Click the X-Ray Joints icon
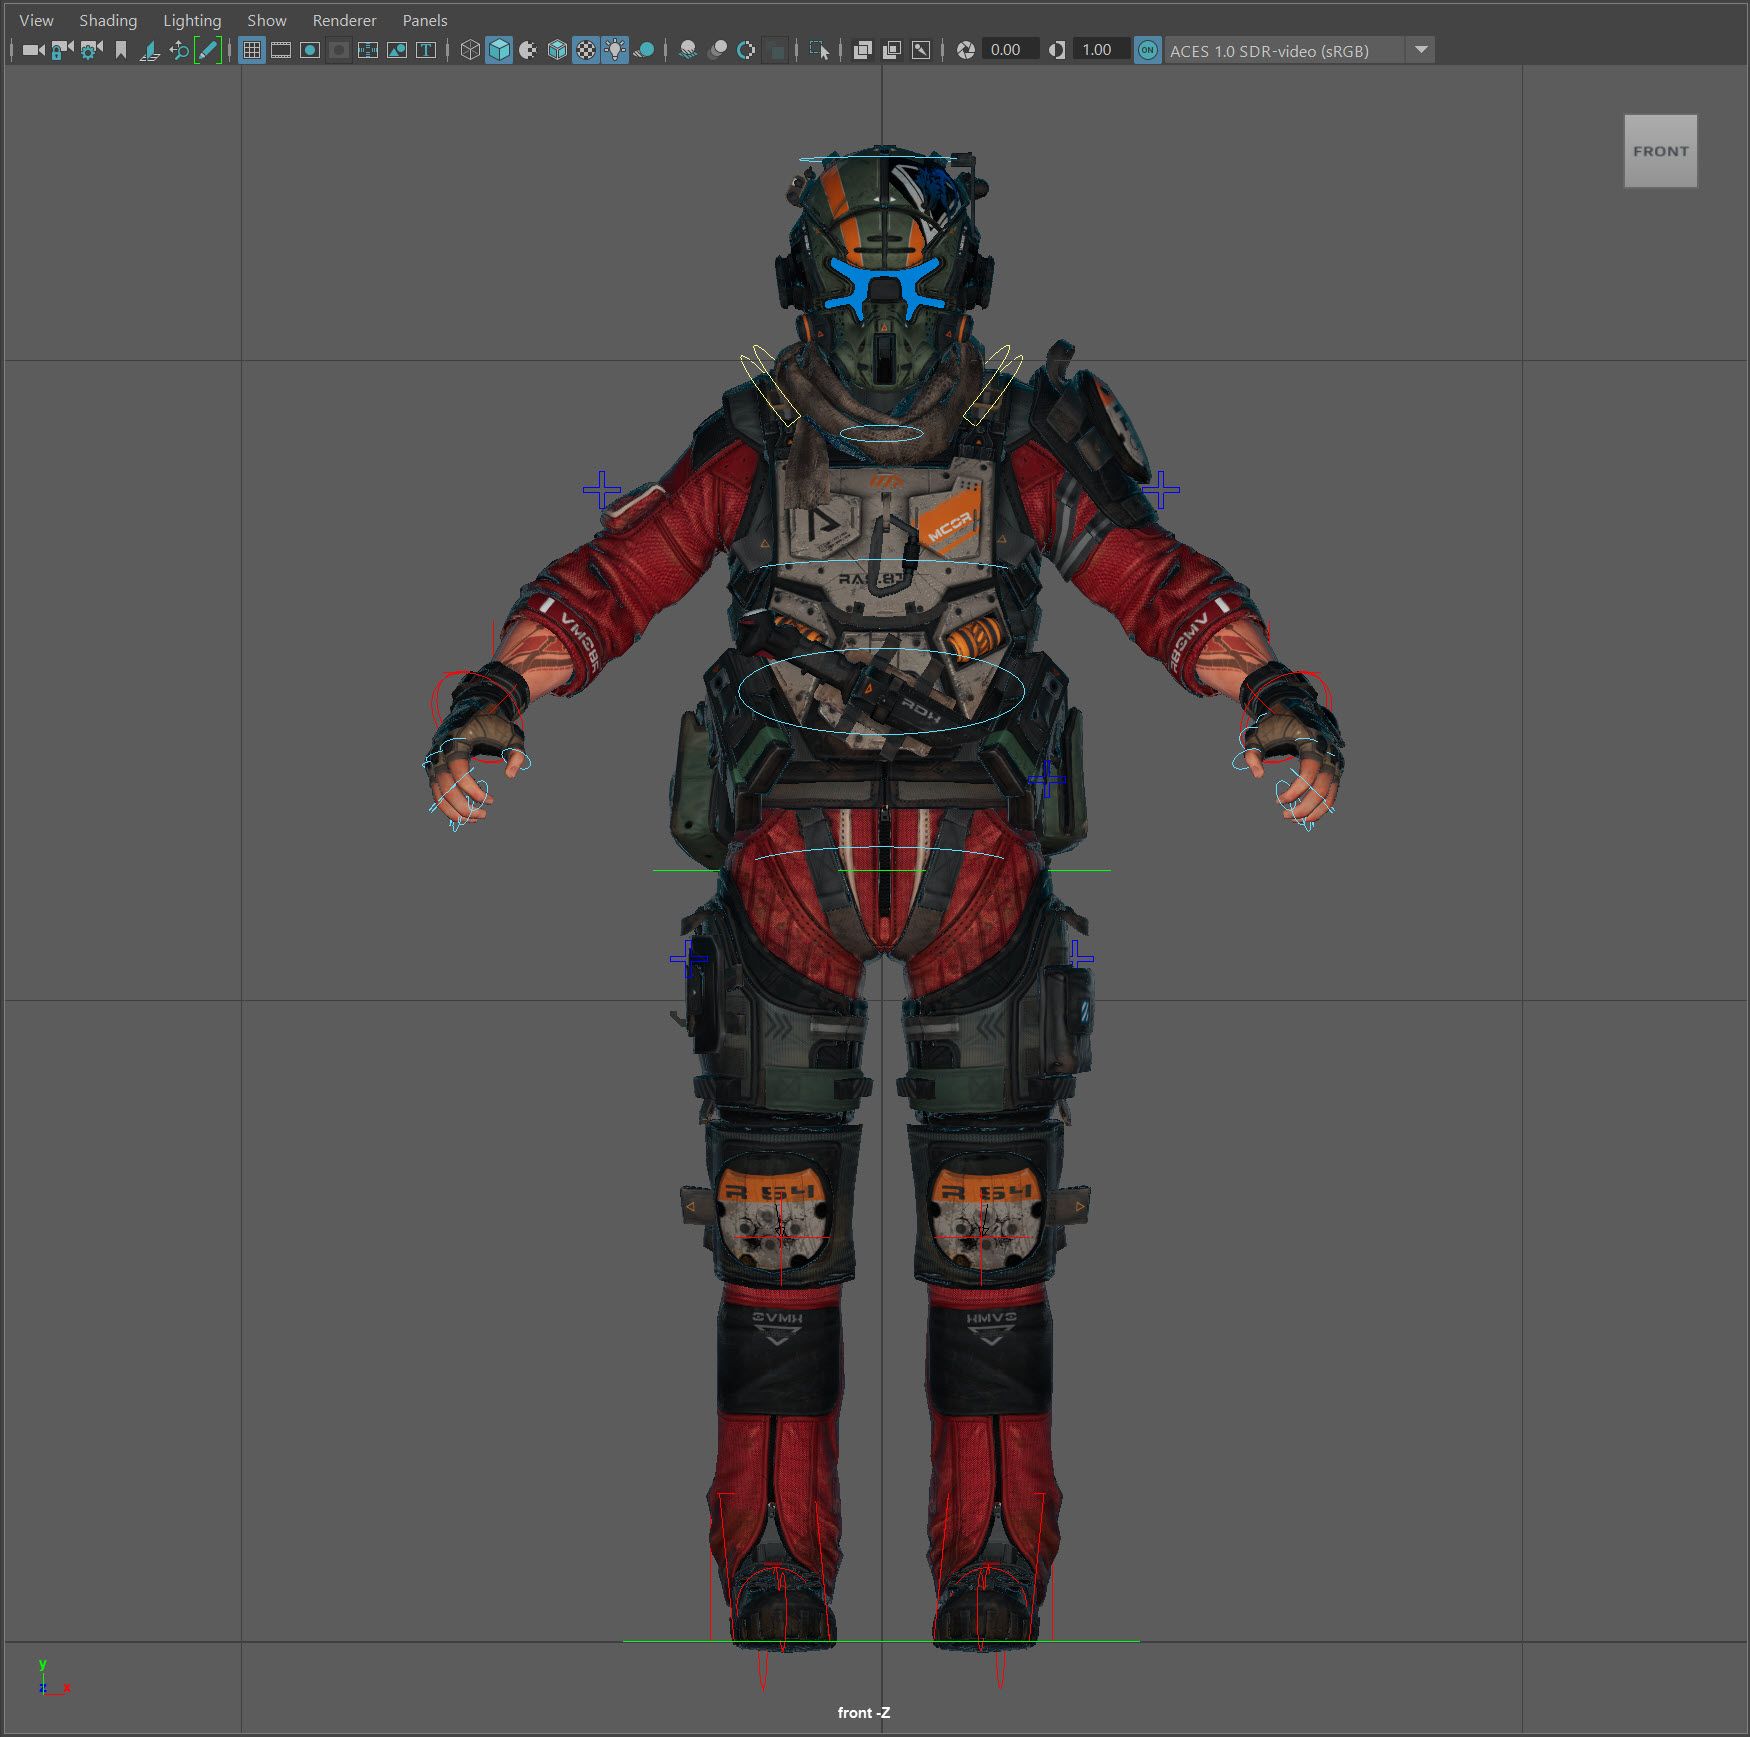The width and height of the screenshot is (1750, 1737). coord(921,50)
